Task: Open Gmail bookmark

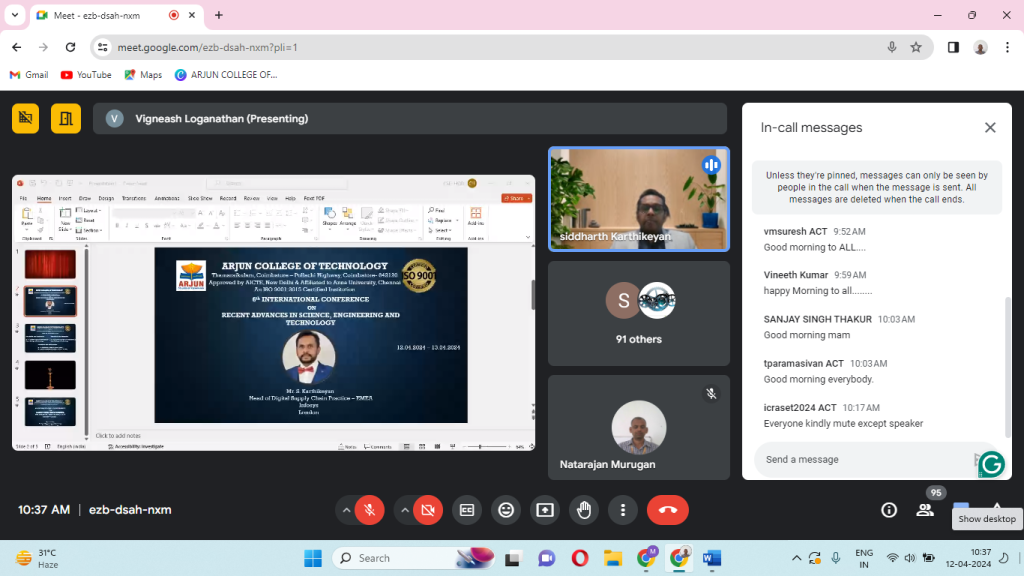Action: pos(29,75)
